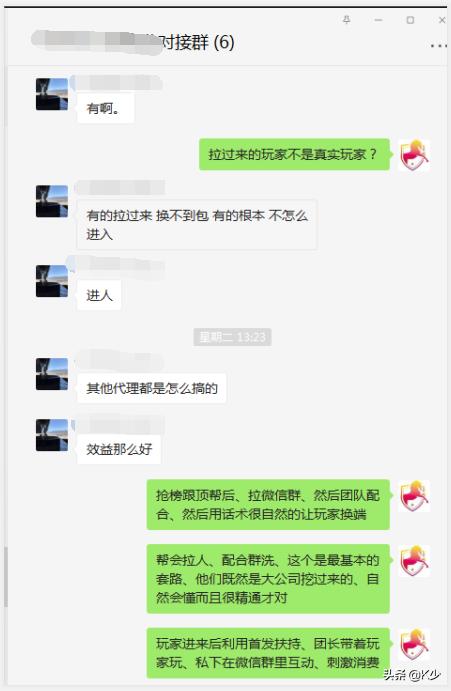Click the timestamp divider "星期二 13:23"
The width and height of the screenshot is (451, 691).
point(232,337)
